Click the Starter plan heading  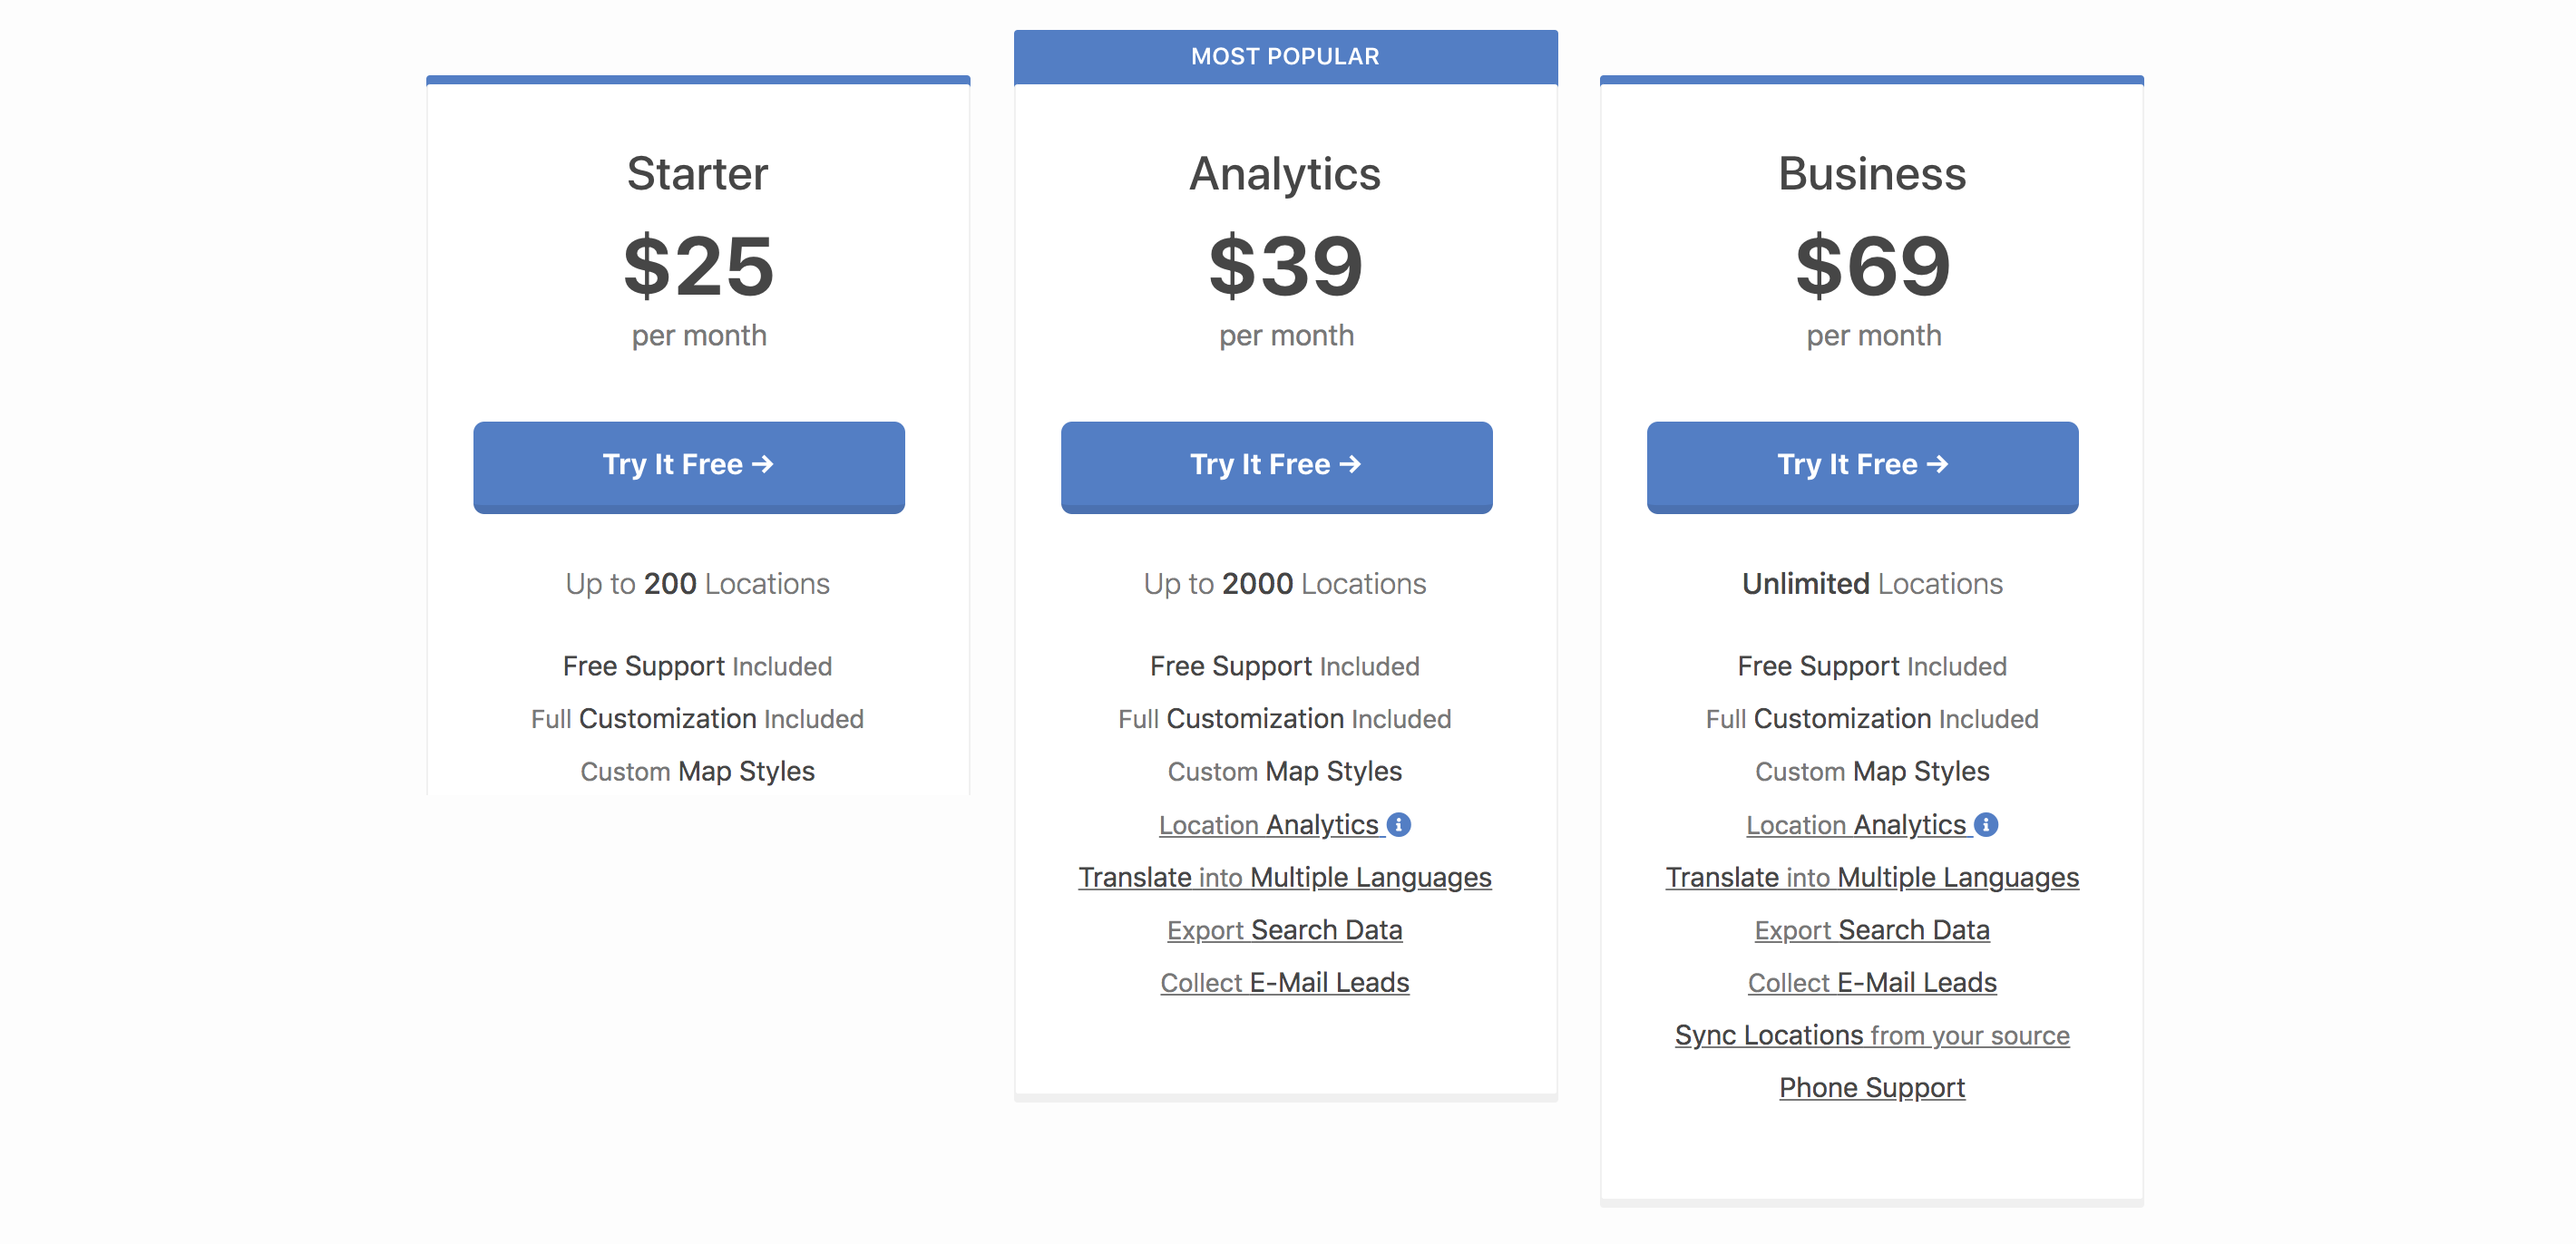tap(698, 174)
